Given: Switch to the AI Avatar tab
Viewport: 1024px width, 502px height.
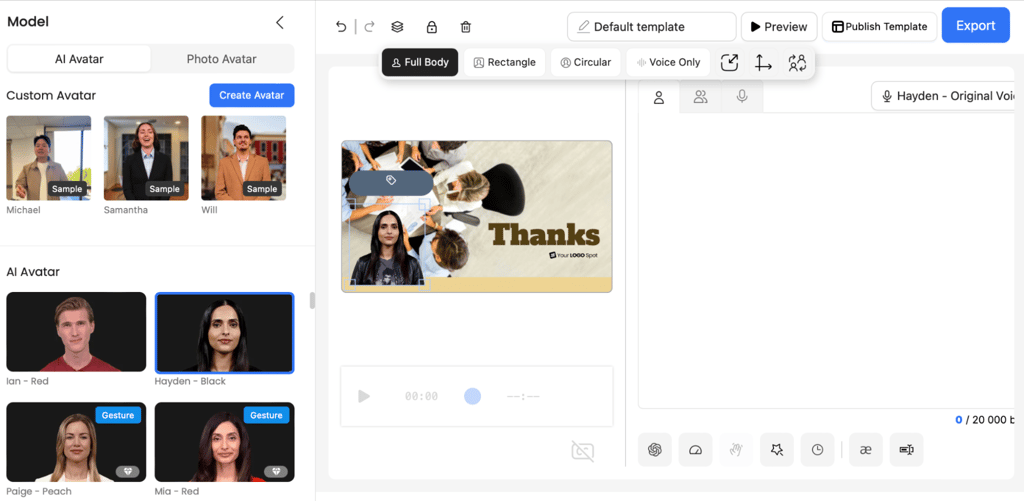Looking at the screenshot, I should [79, 59].
